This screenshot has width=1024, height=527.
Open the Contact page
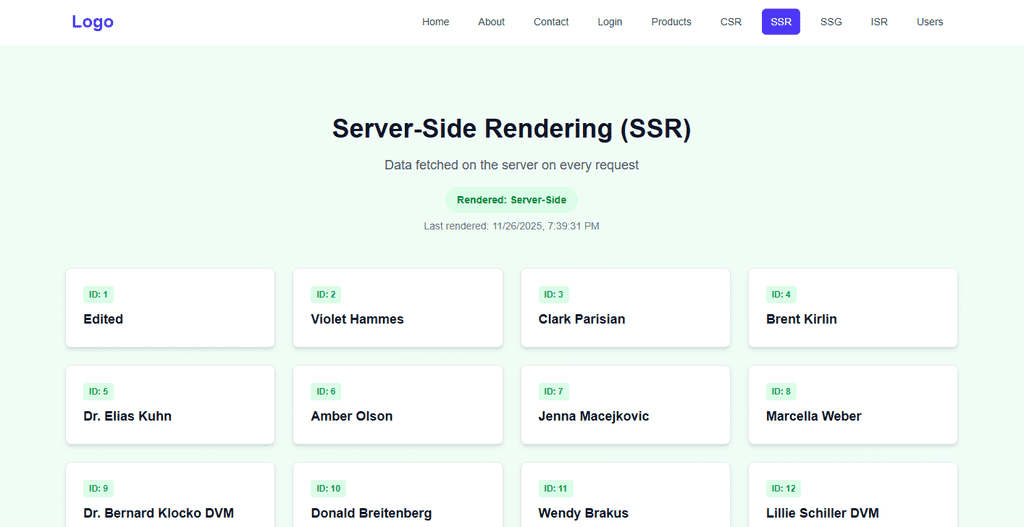(551, 22)
